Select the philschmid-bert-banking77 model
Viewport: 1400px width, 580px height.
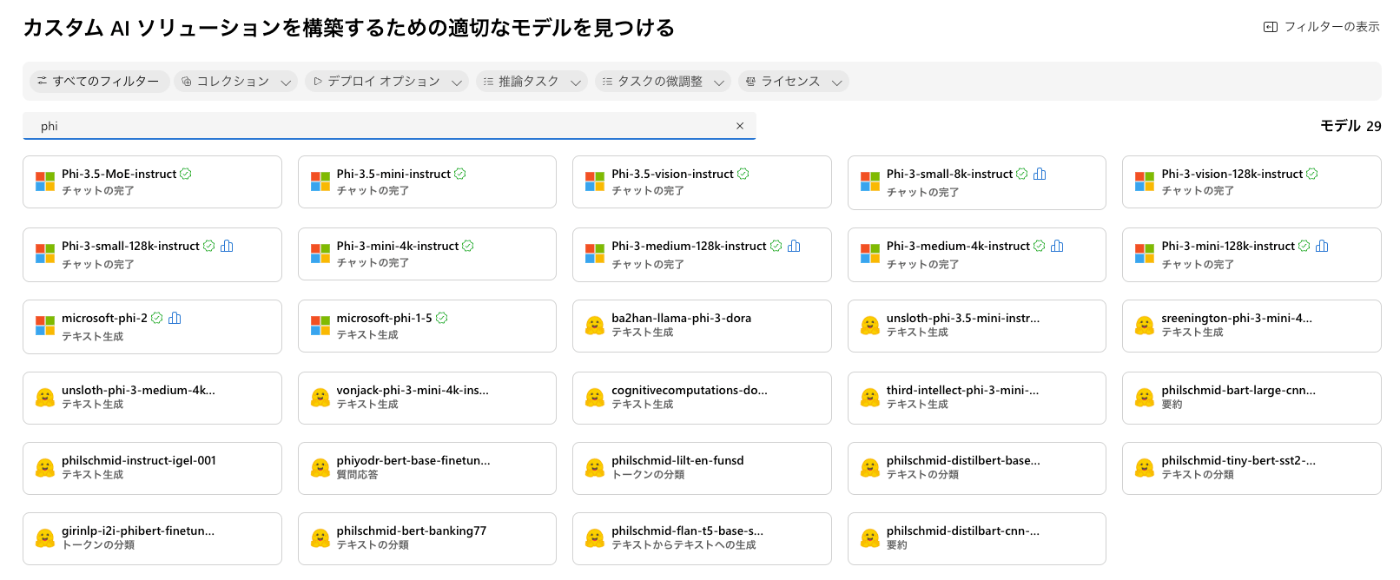coord(427,538)
